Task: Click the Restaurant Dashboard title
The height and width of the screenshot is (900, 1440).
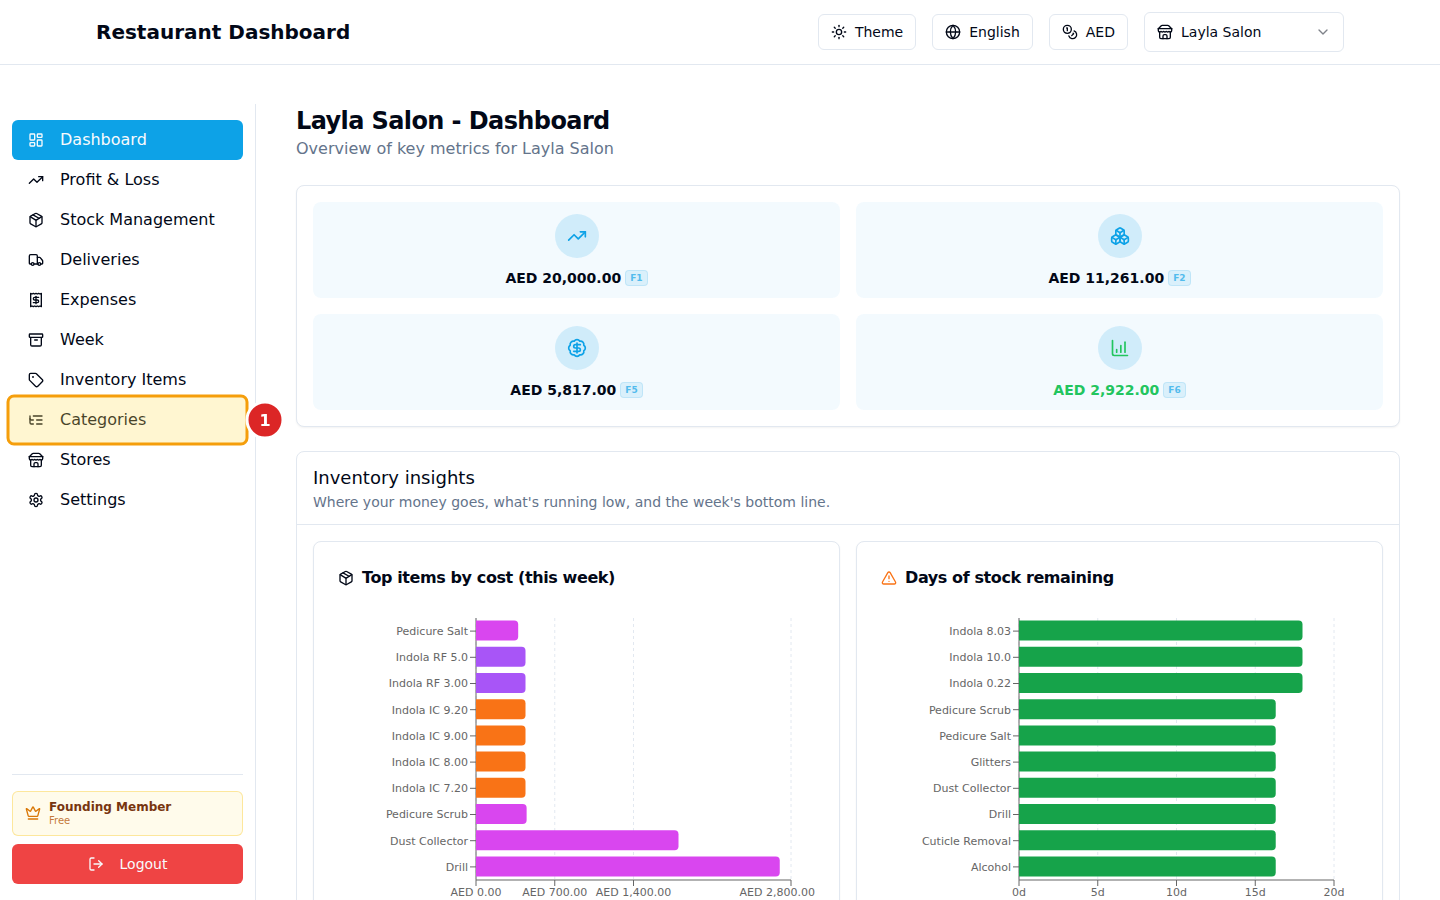Action: [x=223, y=32]
